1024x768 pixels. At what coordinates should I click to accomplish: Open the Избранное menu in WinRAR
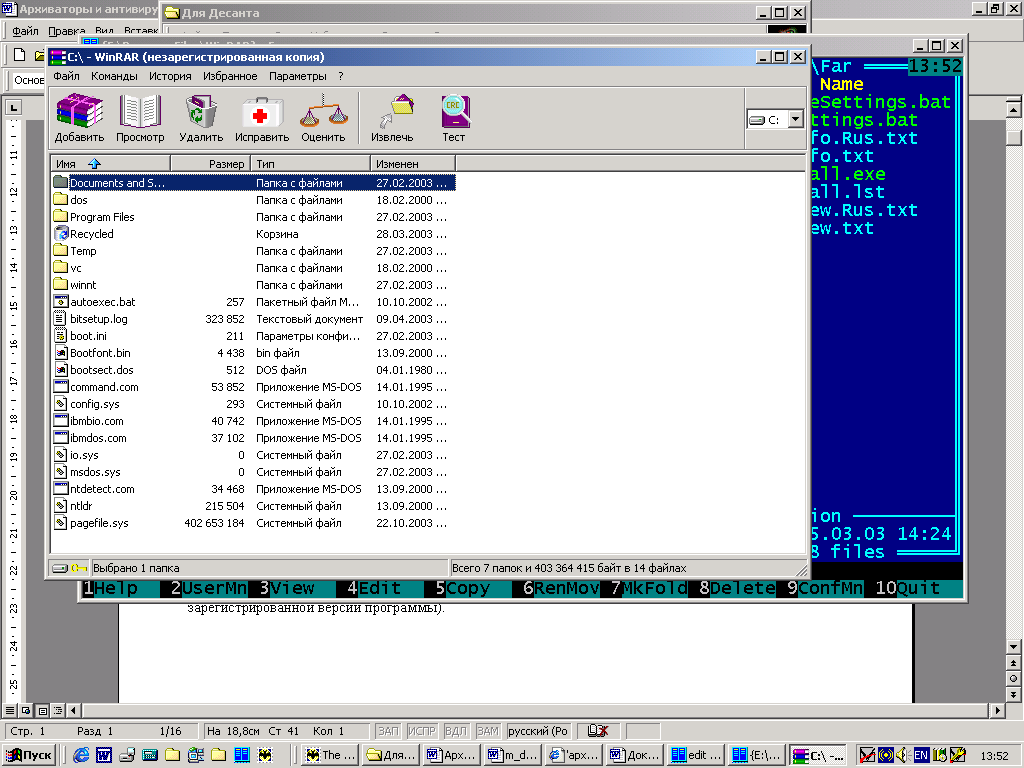click(230, 76)
